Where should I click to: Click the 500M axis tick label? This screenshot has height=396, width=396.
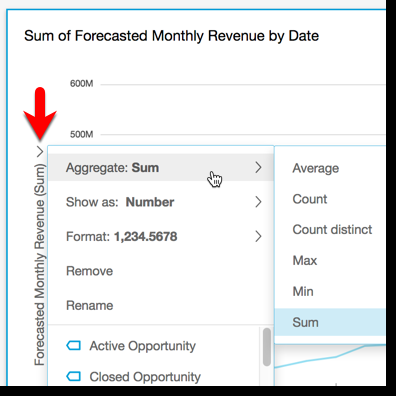[81, 135]
